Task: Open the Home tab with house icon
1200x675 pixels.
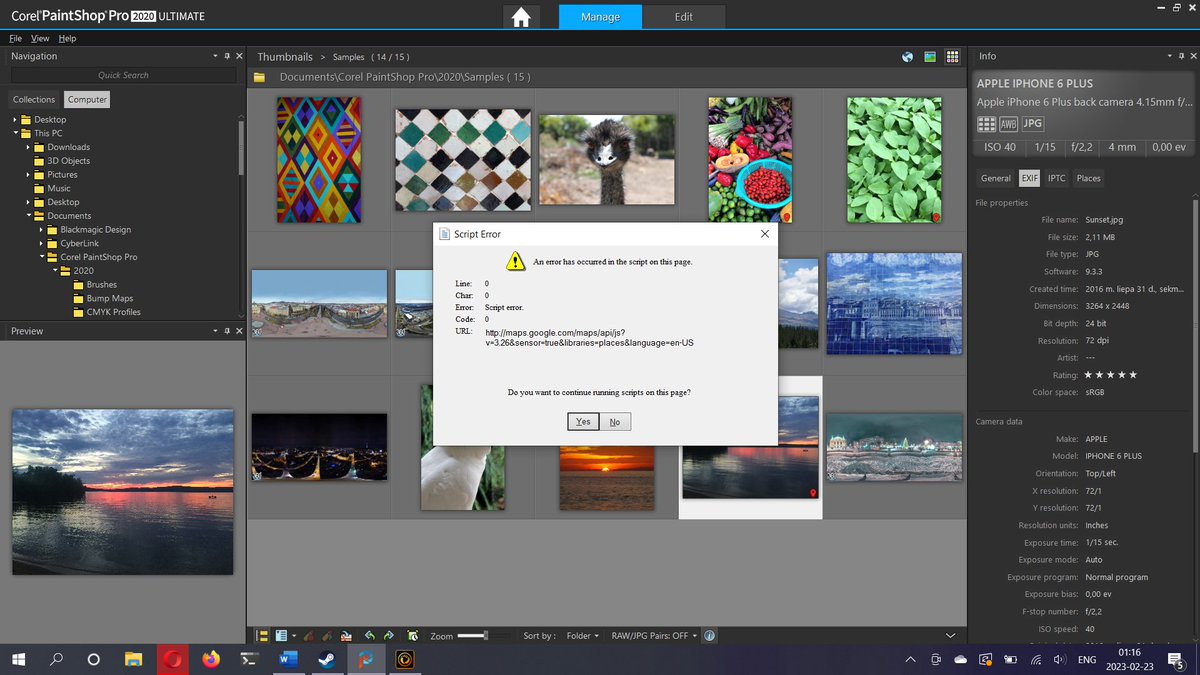Action: (519, 17)
